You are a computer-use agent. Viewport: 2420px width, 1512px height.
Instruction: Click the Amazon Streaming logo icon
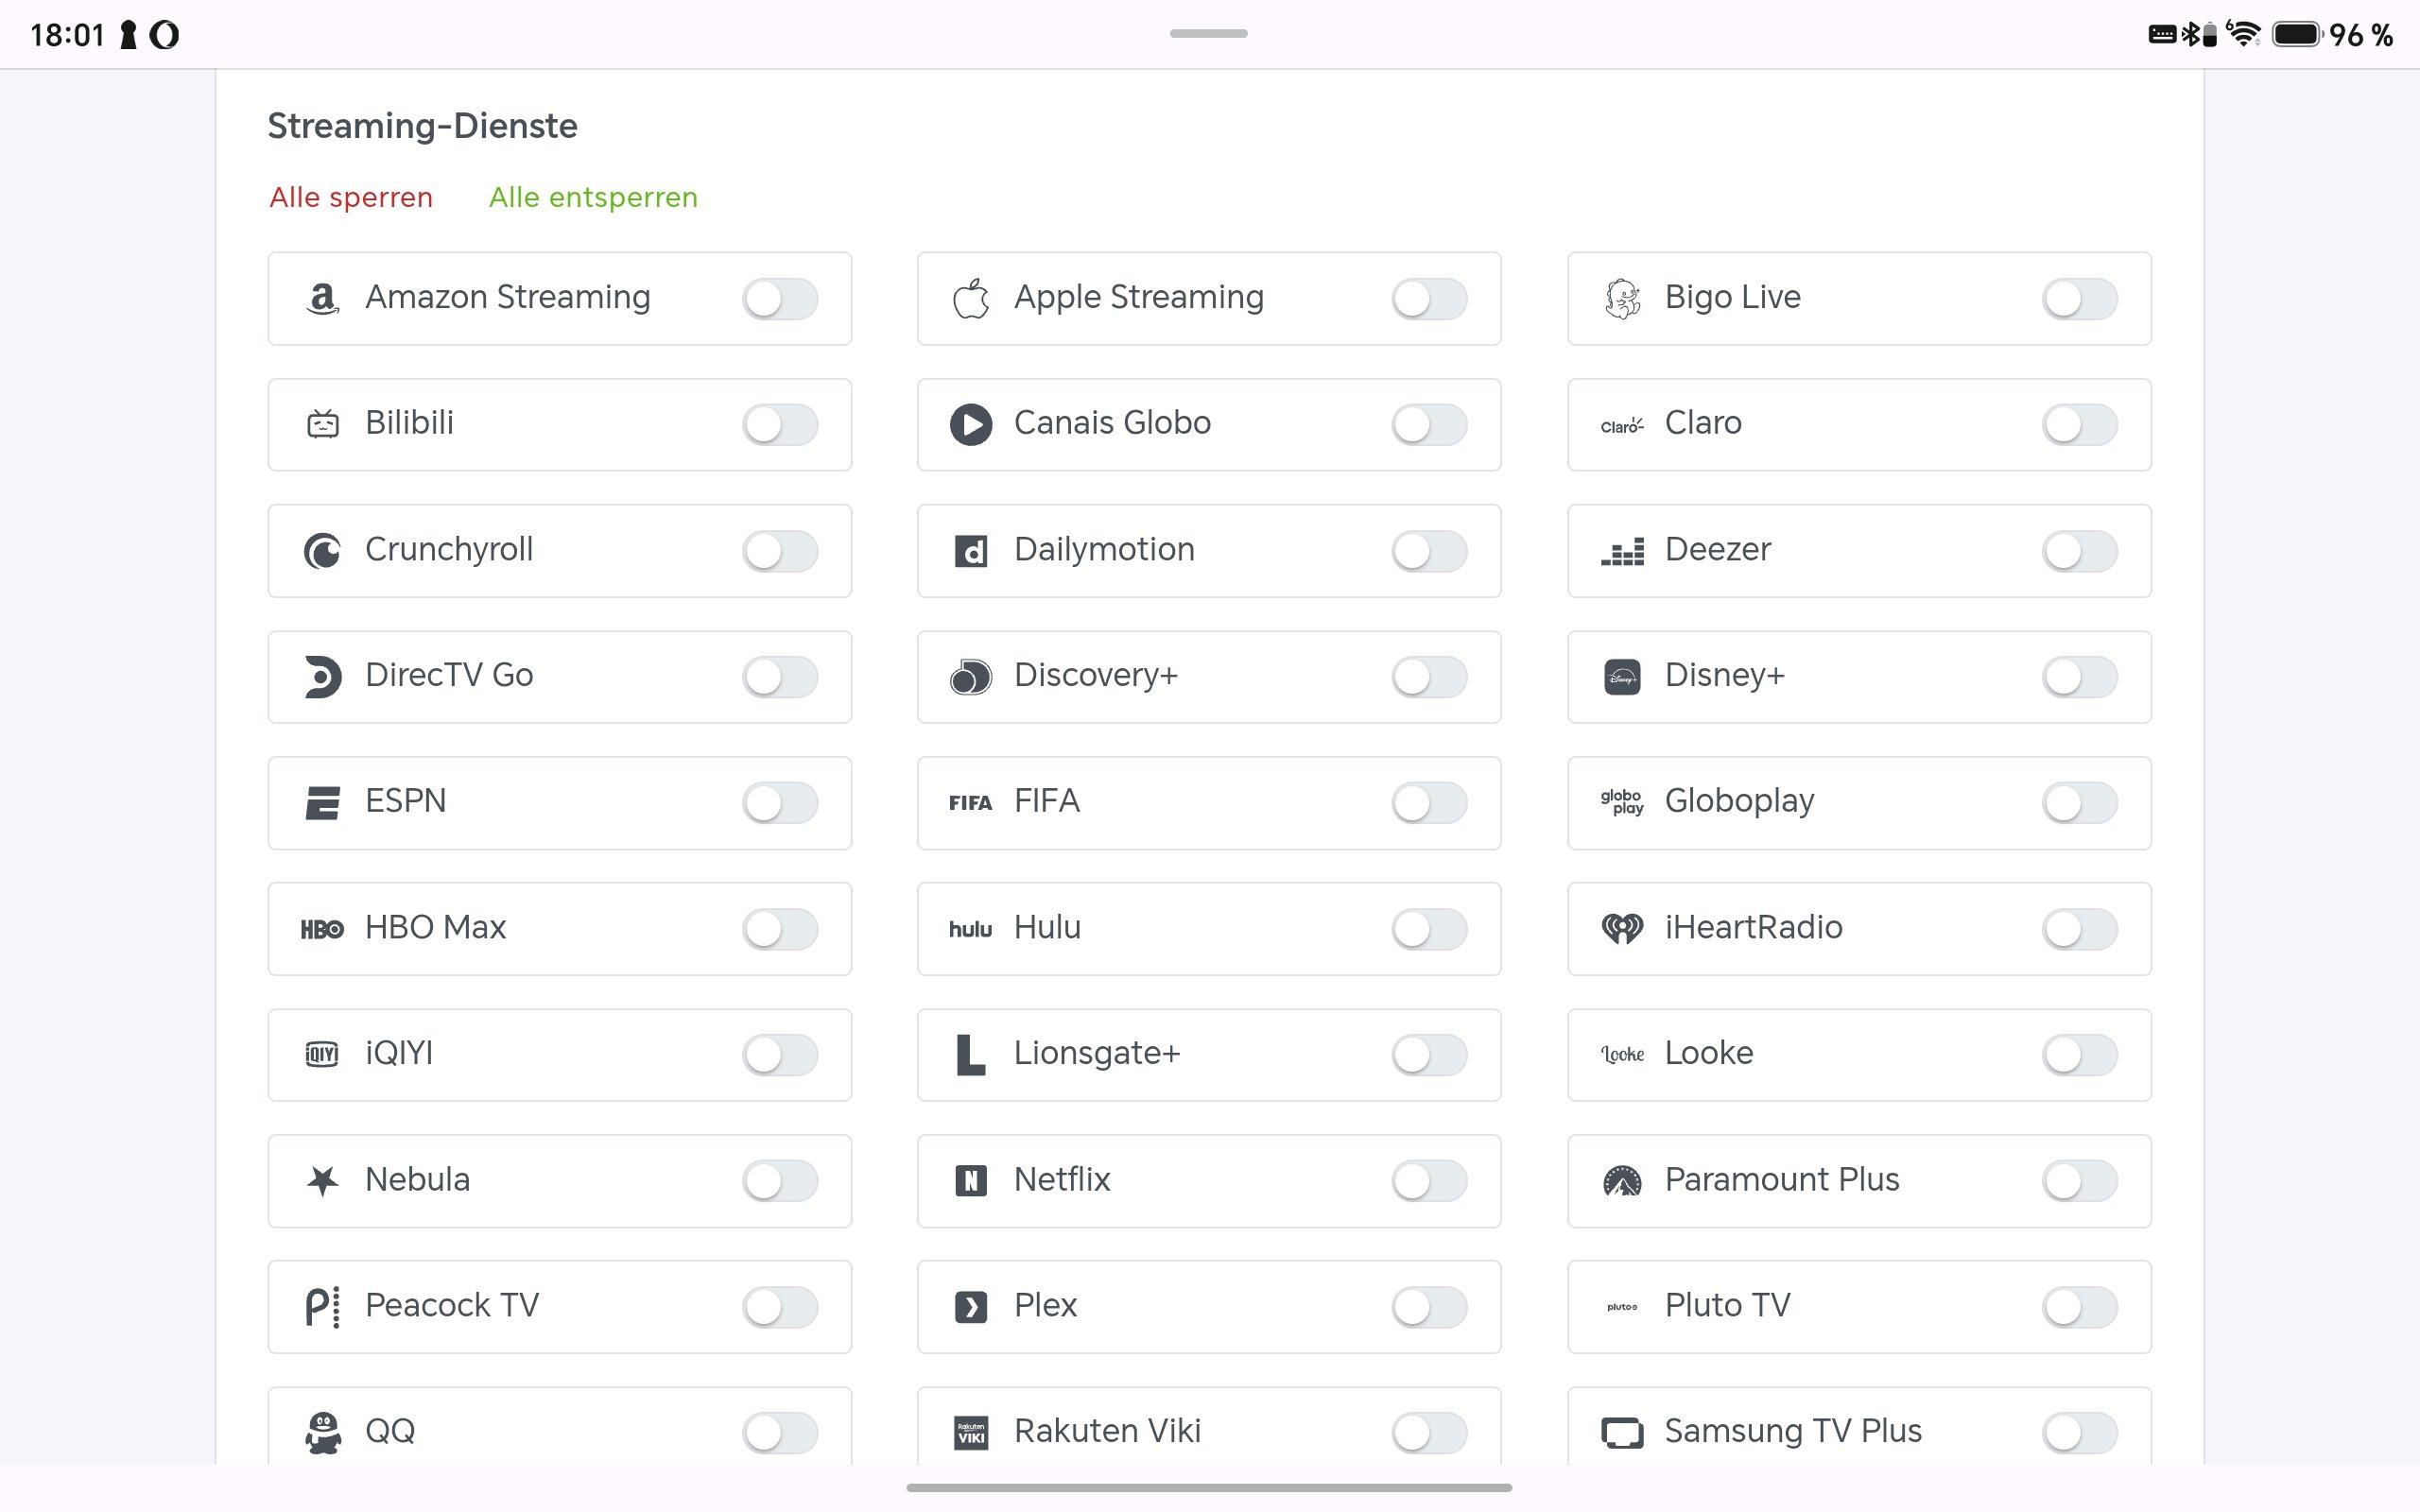pos(322,299)
